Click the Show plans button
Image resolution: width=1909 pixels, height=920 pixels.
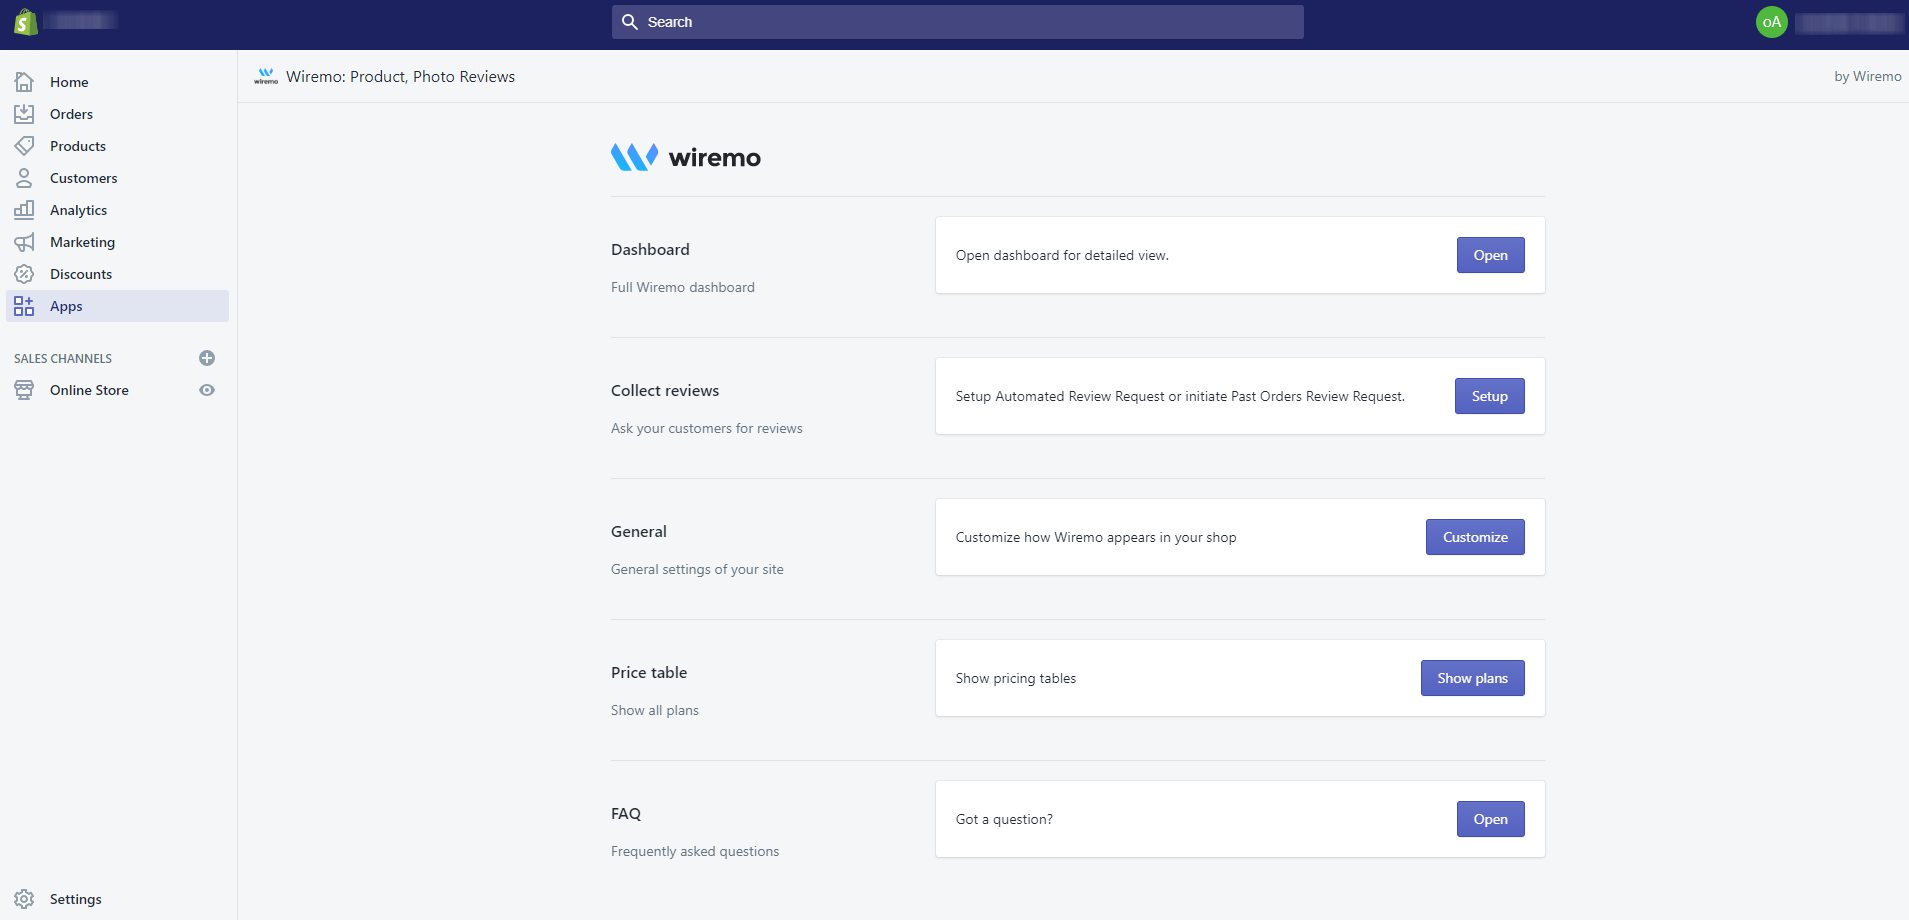coord(1472,678)
